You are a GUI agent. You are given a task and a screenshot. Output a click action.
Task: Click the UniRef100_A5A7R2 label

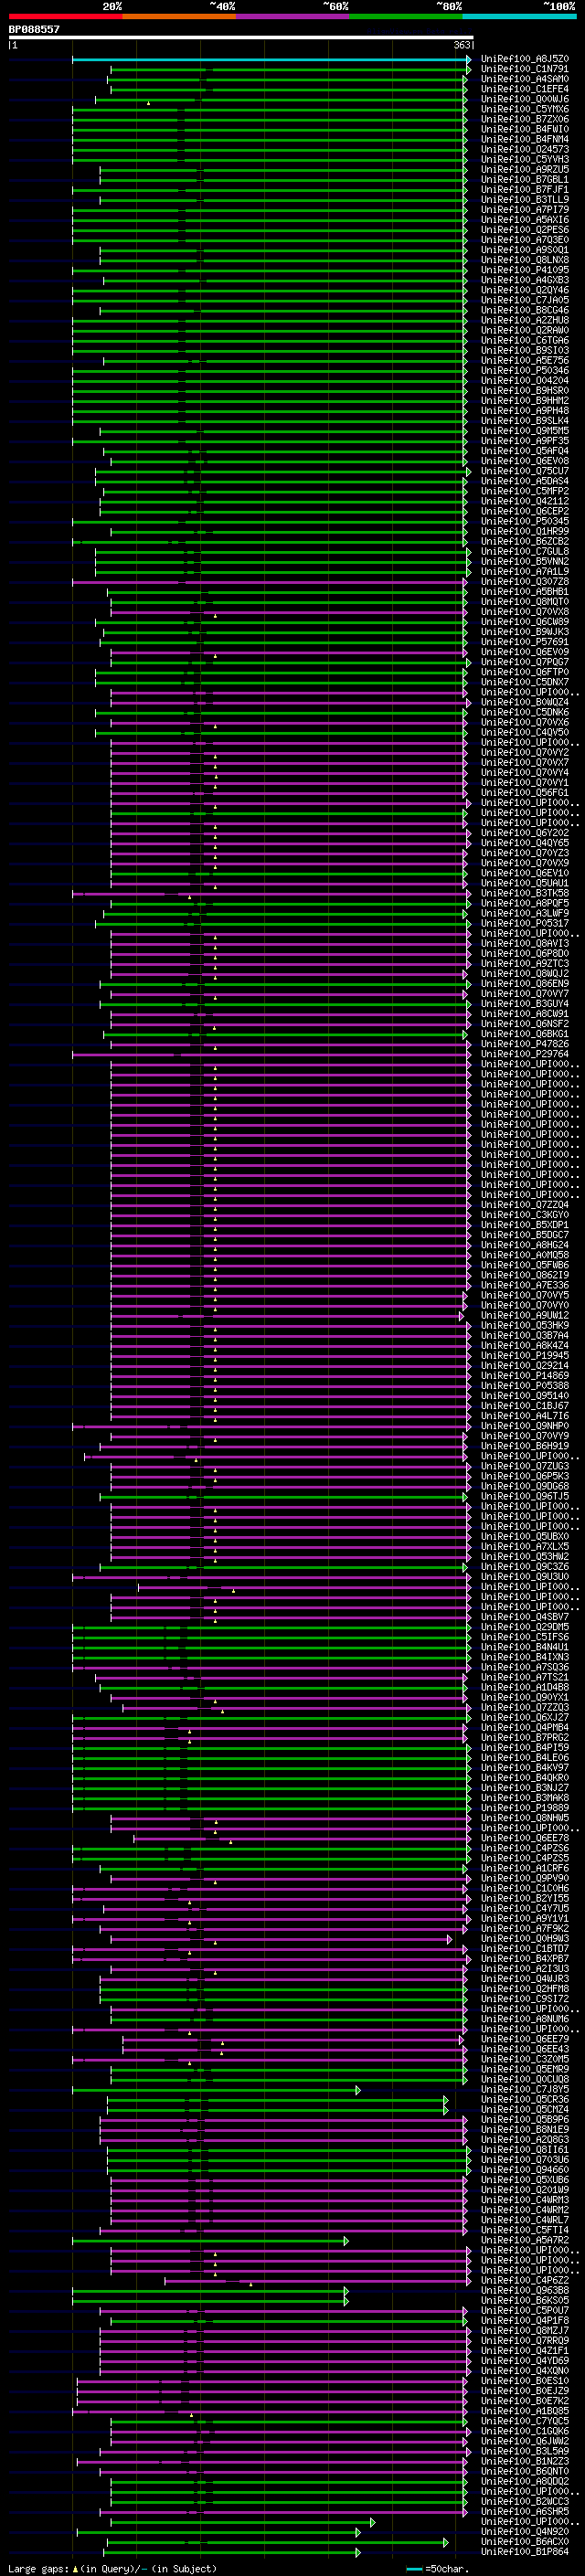click(525, 2239)
